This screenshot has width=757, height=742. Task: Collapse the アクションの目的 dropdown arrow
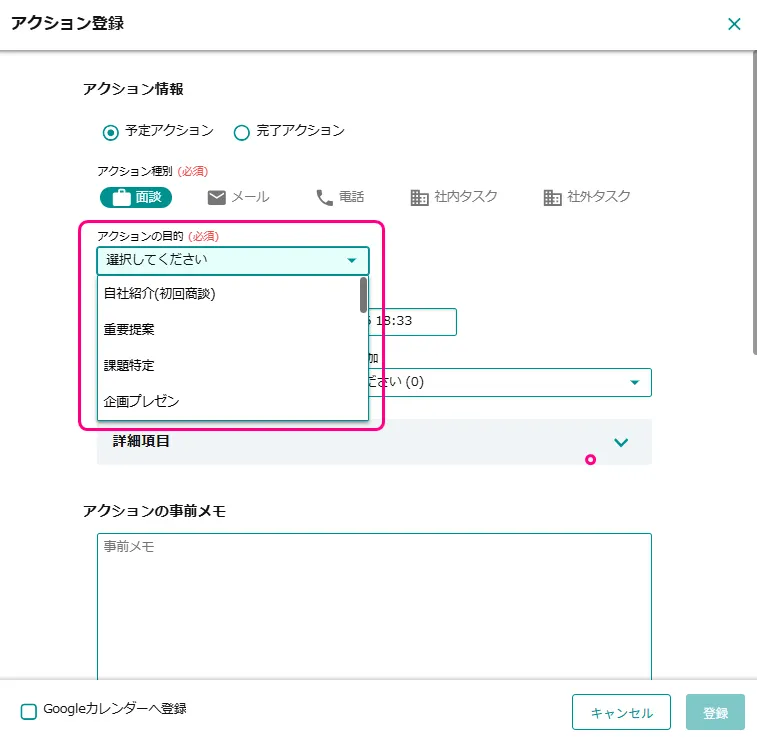(x=351, y=261)
